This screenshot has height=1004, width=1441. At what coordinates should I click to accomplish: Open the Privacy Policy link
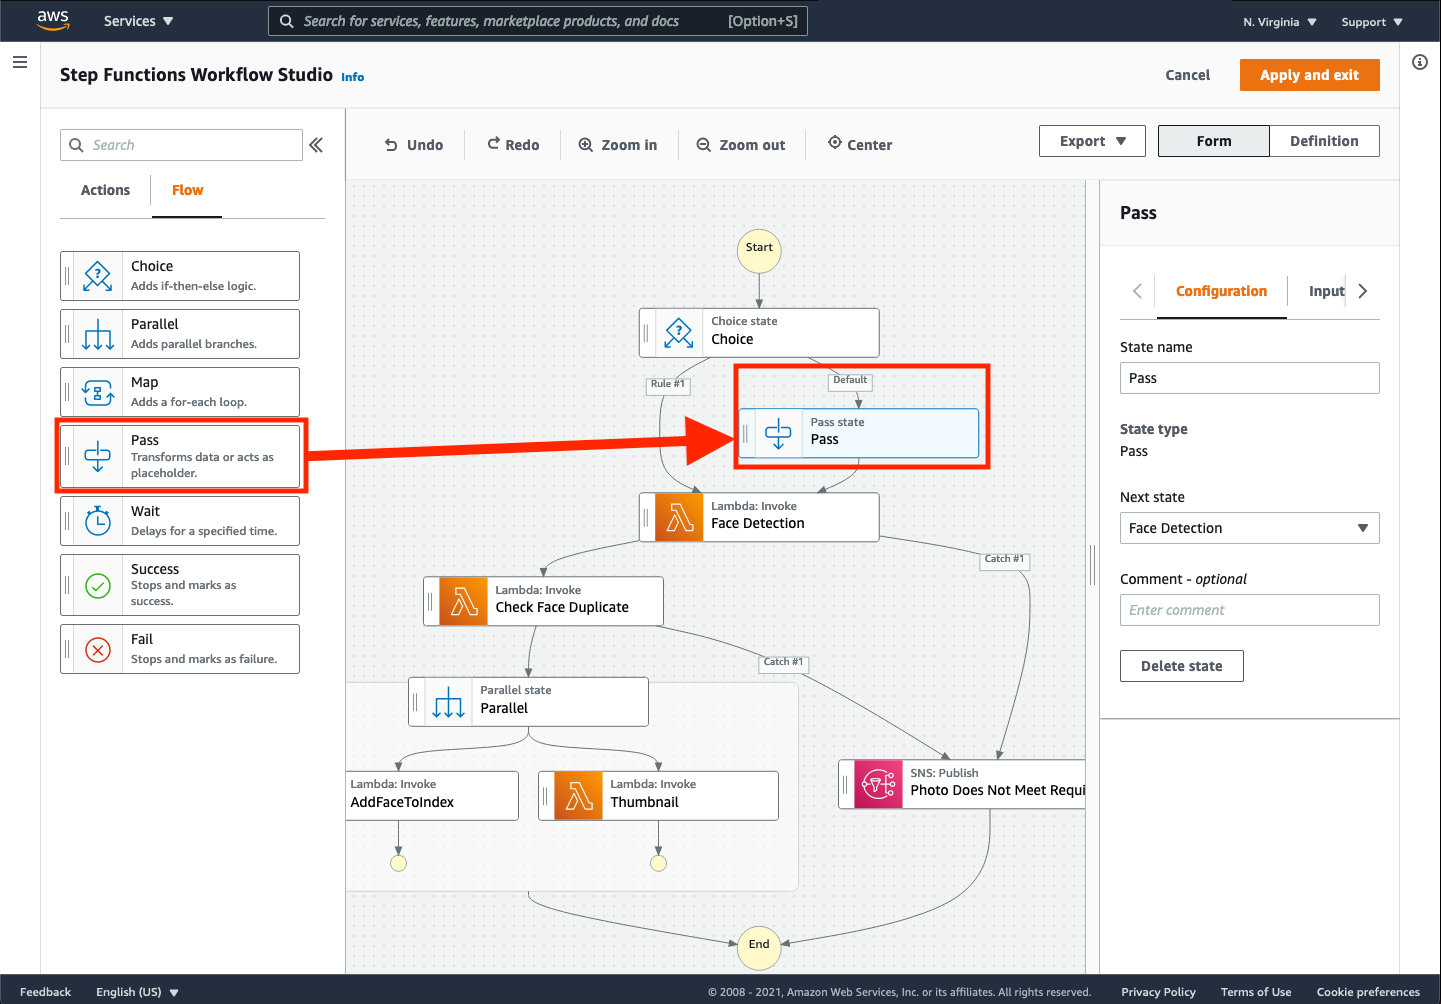coord(1158,992)
